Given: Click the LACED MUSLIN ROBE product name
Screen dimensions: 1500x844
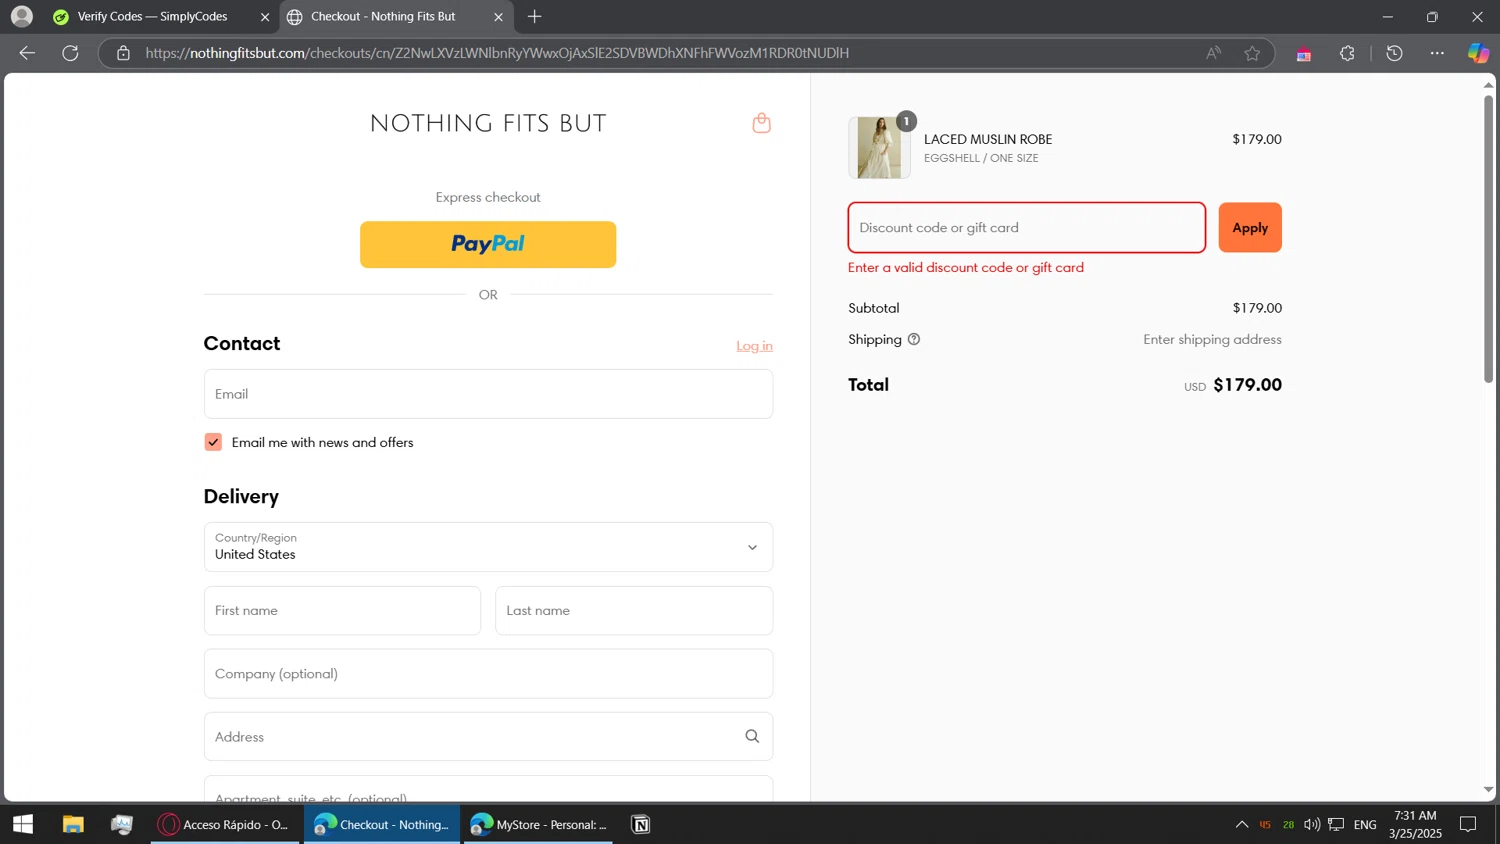Looking at the screenshot, I should [x=988, y=139].
